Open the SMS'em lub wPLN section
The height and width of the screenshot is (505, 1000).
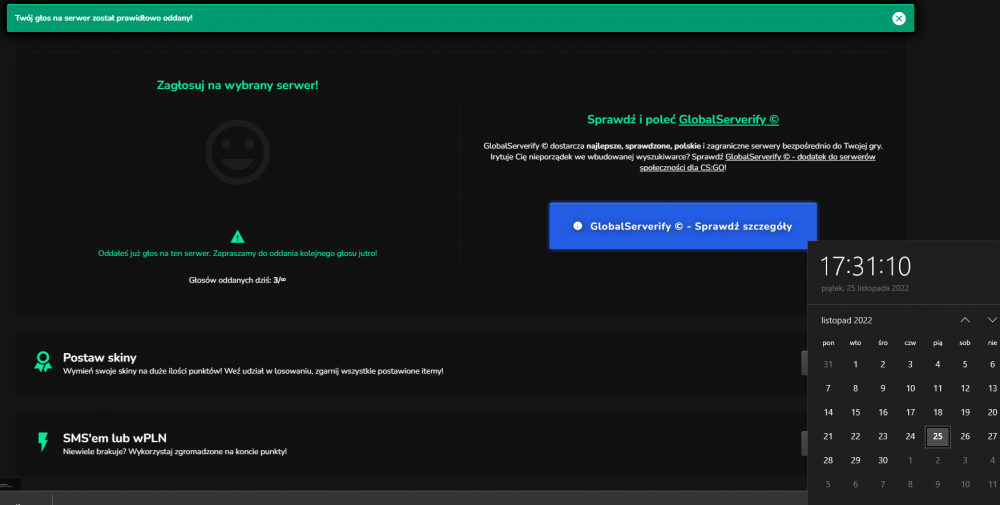click(411, 443)
